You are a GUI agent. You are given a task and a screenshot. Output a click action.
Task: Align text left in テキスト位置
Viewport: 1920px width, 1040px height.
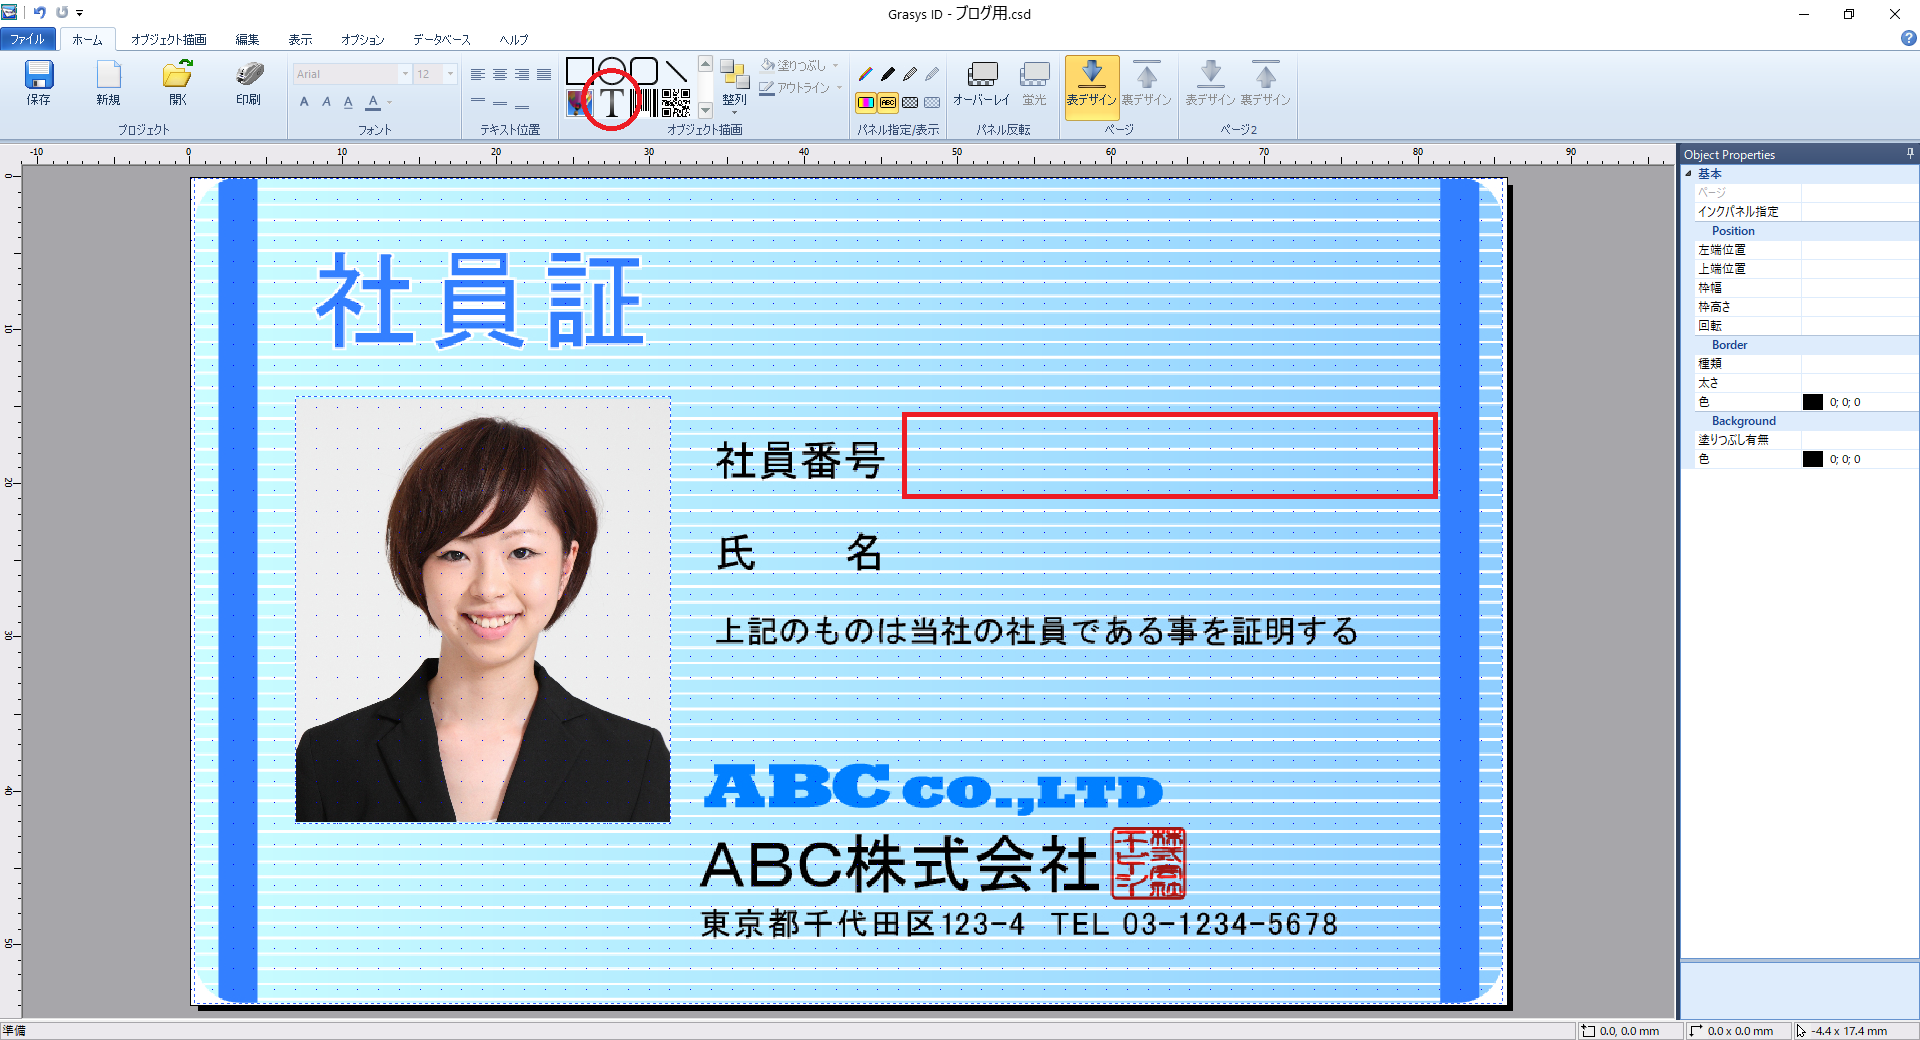coord(478,74)
